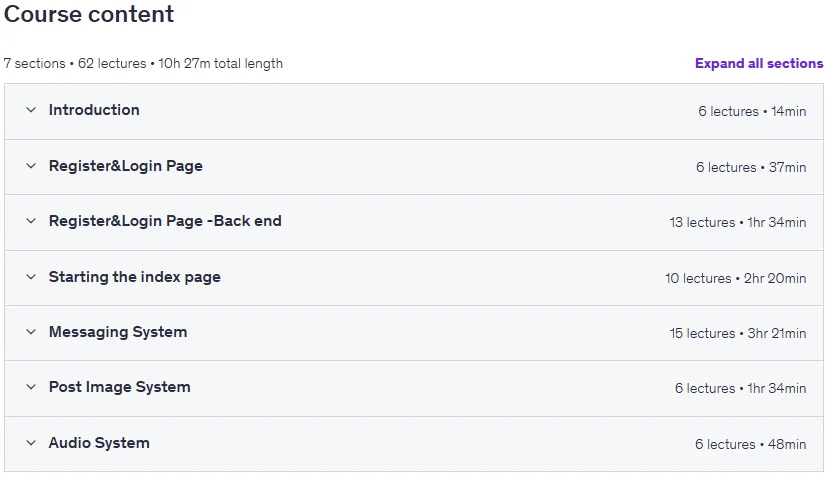Viewport: 828px width, 477px height.
Task: Open the Post Image System title
Action: click(x=119, y=387)
